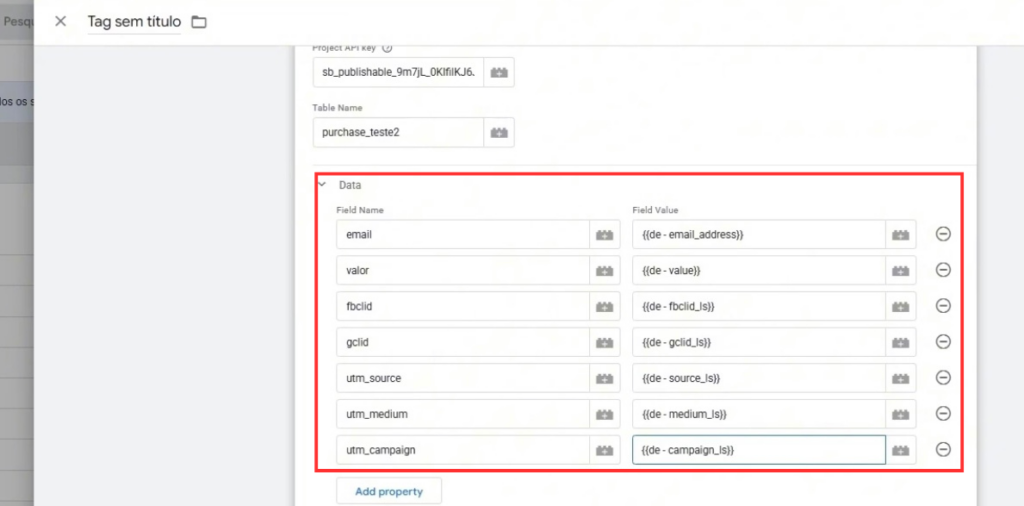Viewport: 1024px width, 506px height.
Task: Edit the tag title 'Tag sem título'
Action: (x=134, y=22)
